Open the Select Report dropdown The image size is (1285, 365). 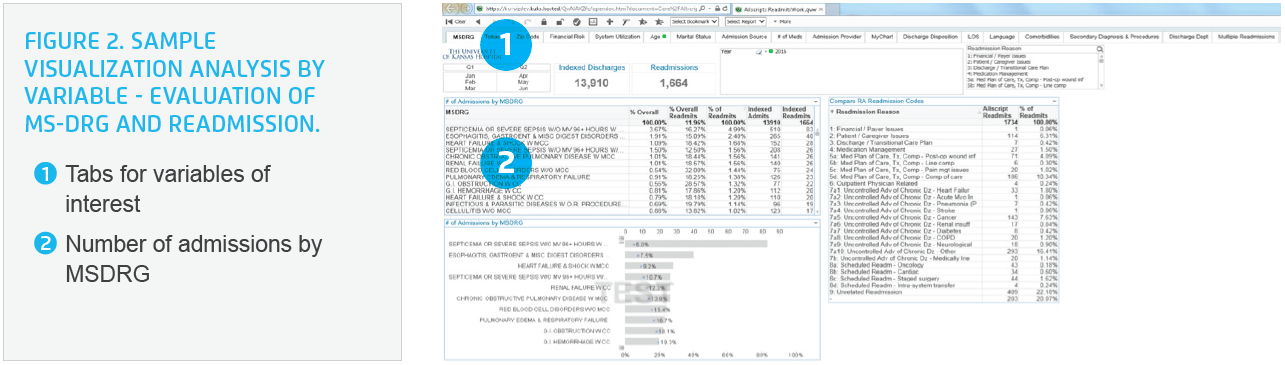click(746, 22)
